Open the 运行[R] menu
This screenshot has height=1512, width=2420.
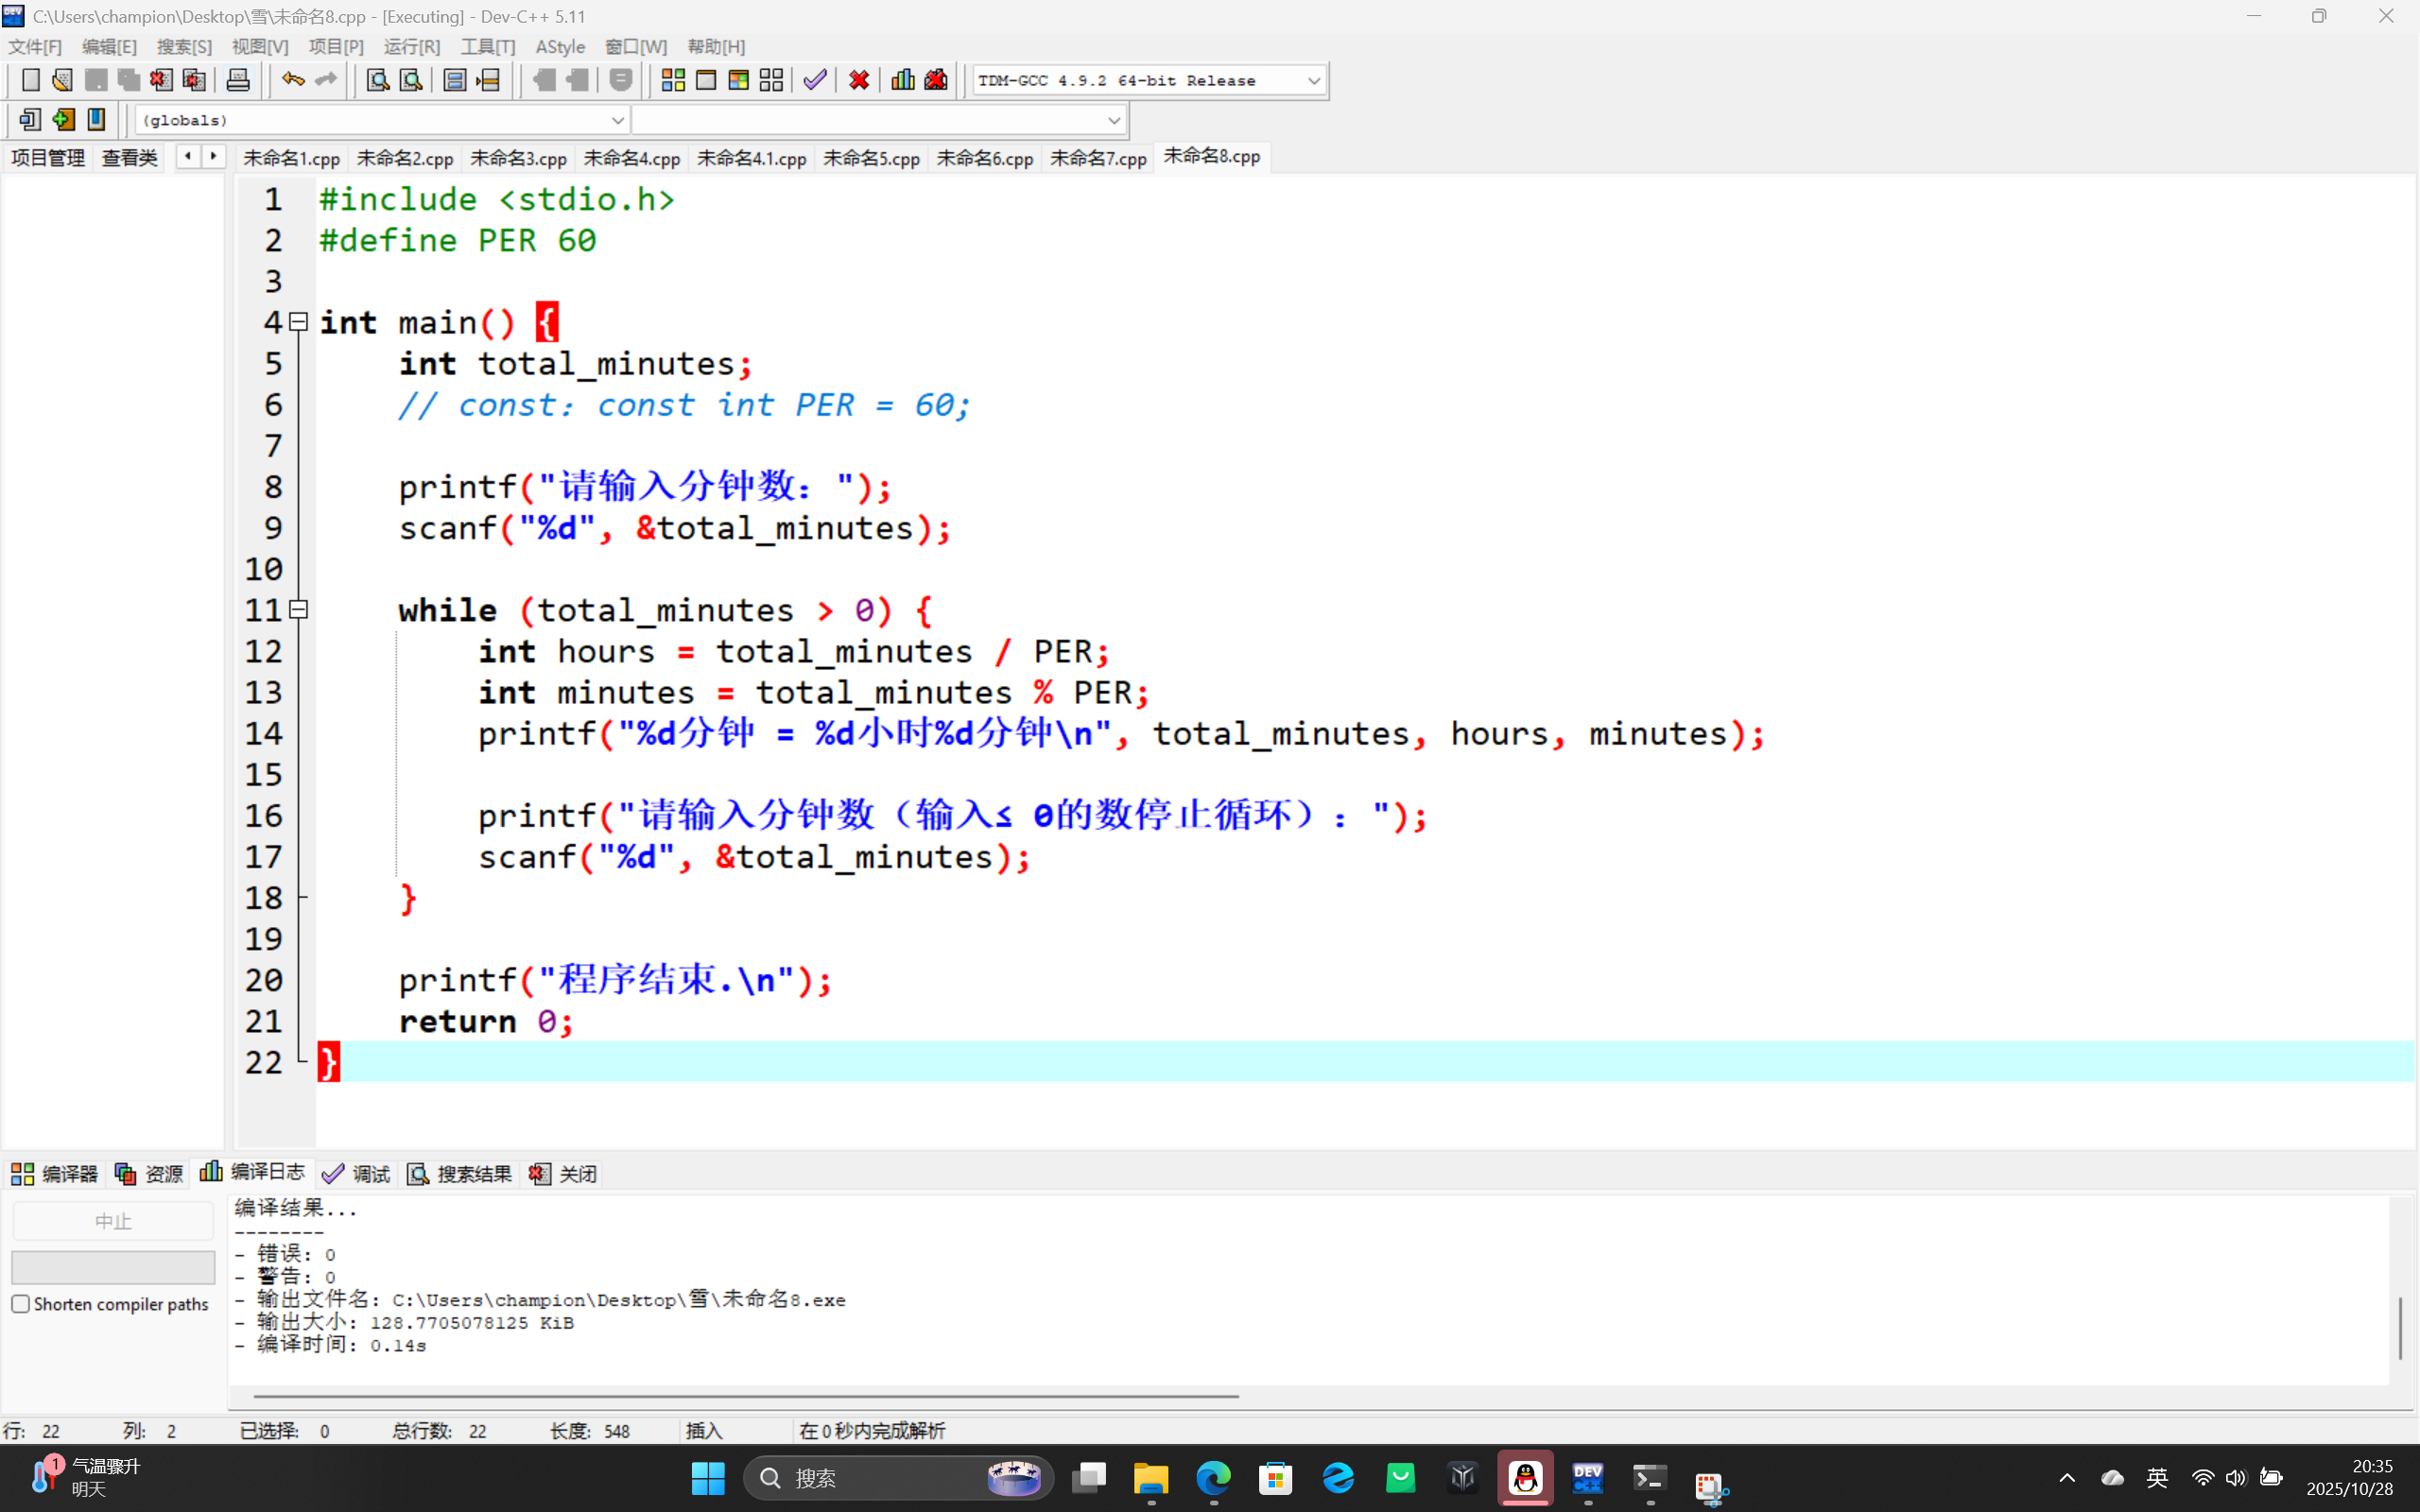(x=411, y=47)
